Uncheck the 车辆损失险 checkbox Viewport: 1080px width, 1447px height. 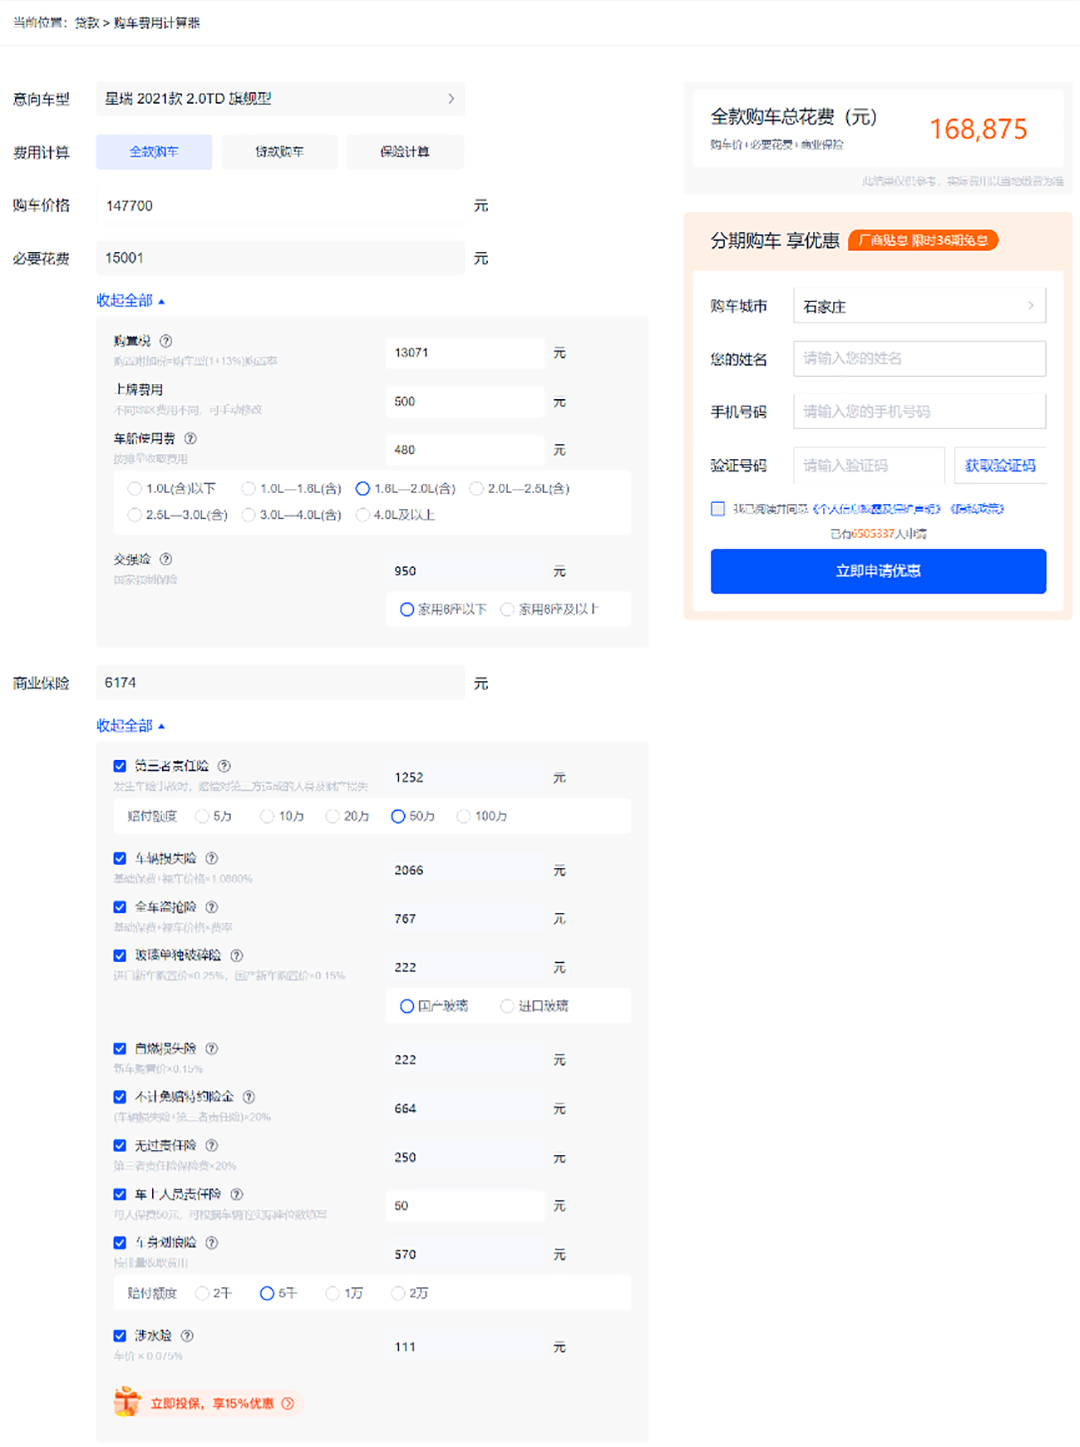[x=120, y=859]
